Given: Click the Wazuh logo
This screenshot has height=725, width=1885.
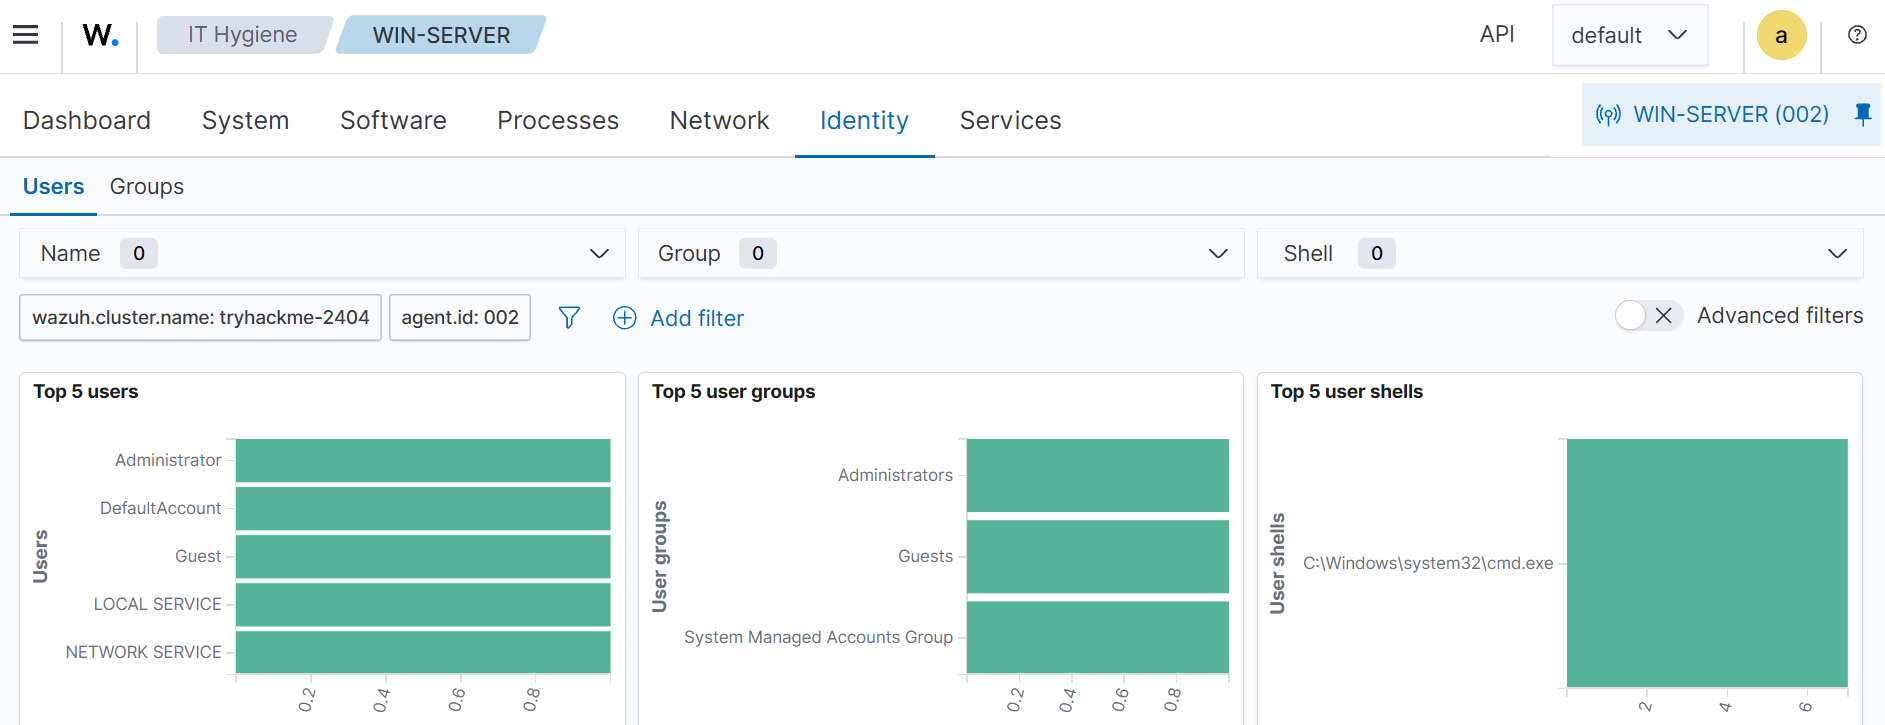Looking at the screenshot, I should point(100,35).
